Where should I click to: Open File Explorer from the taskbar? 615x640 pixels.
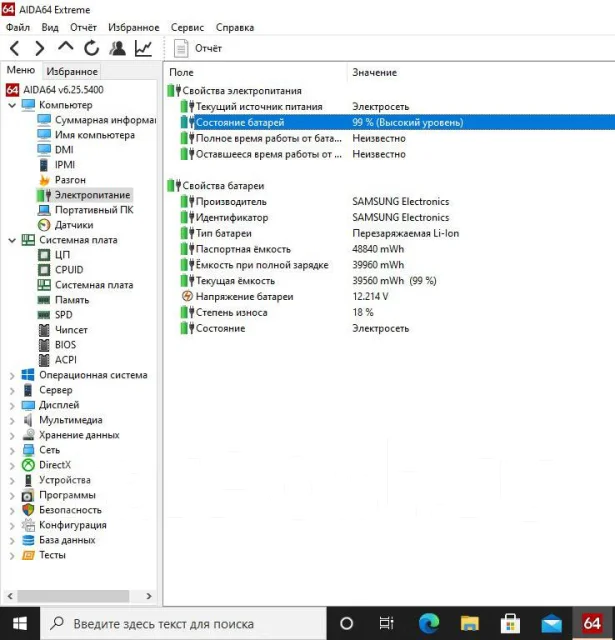click(x=470, y=623)
